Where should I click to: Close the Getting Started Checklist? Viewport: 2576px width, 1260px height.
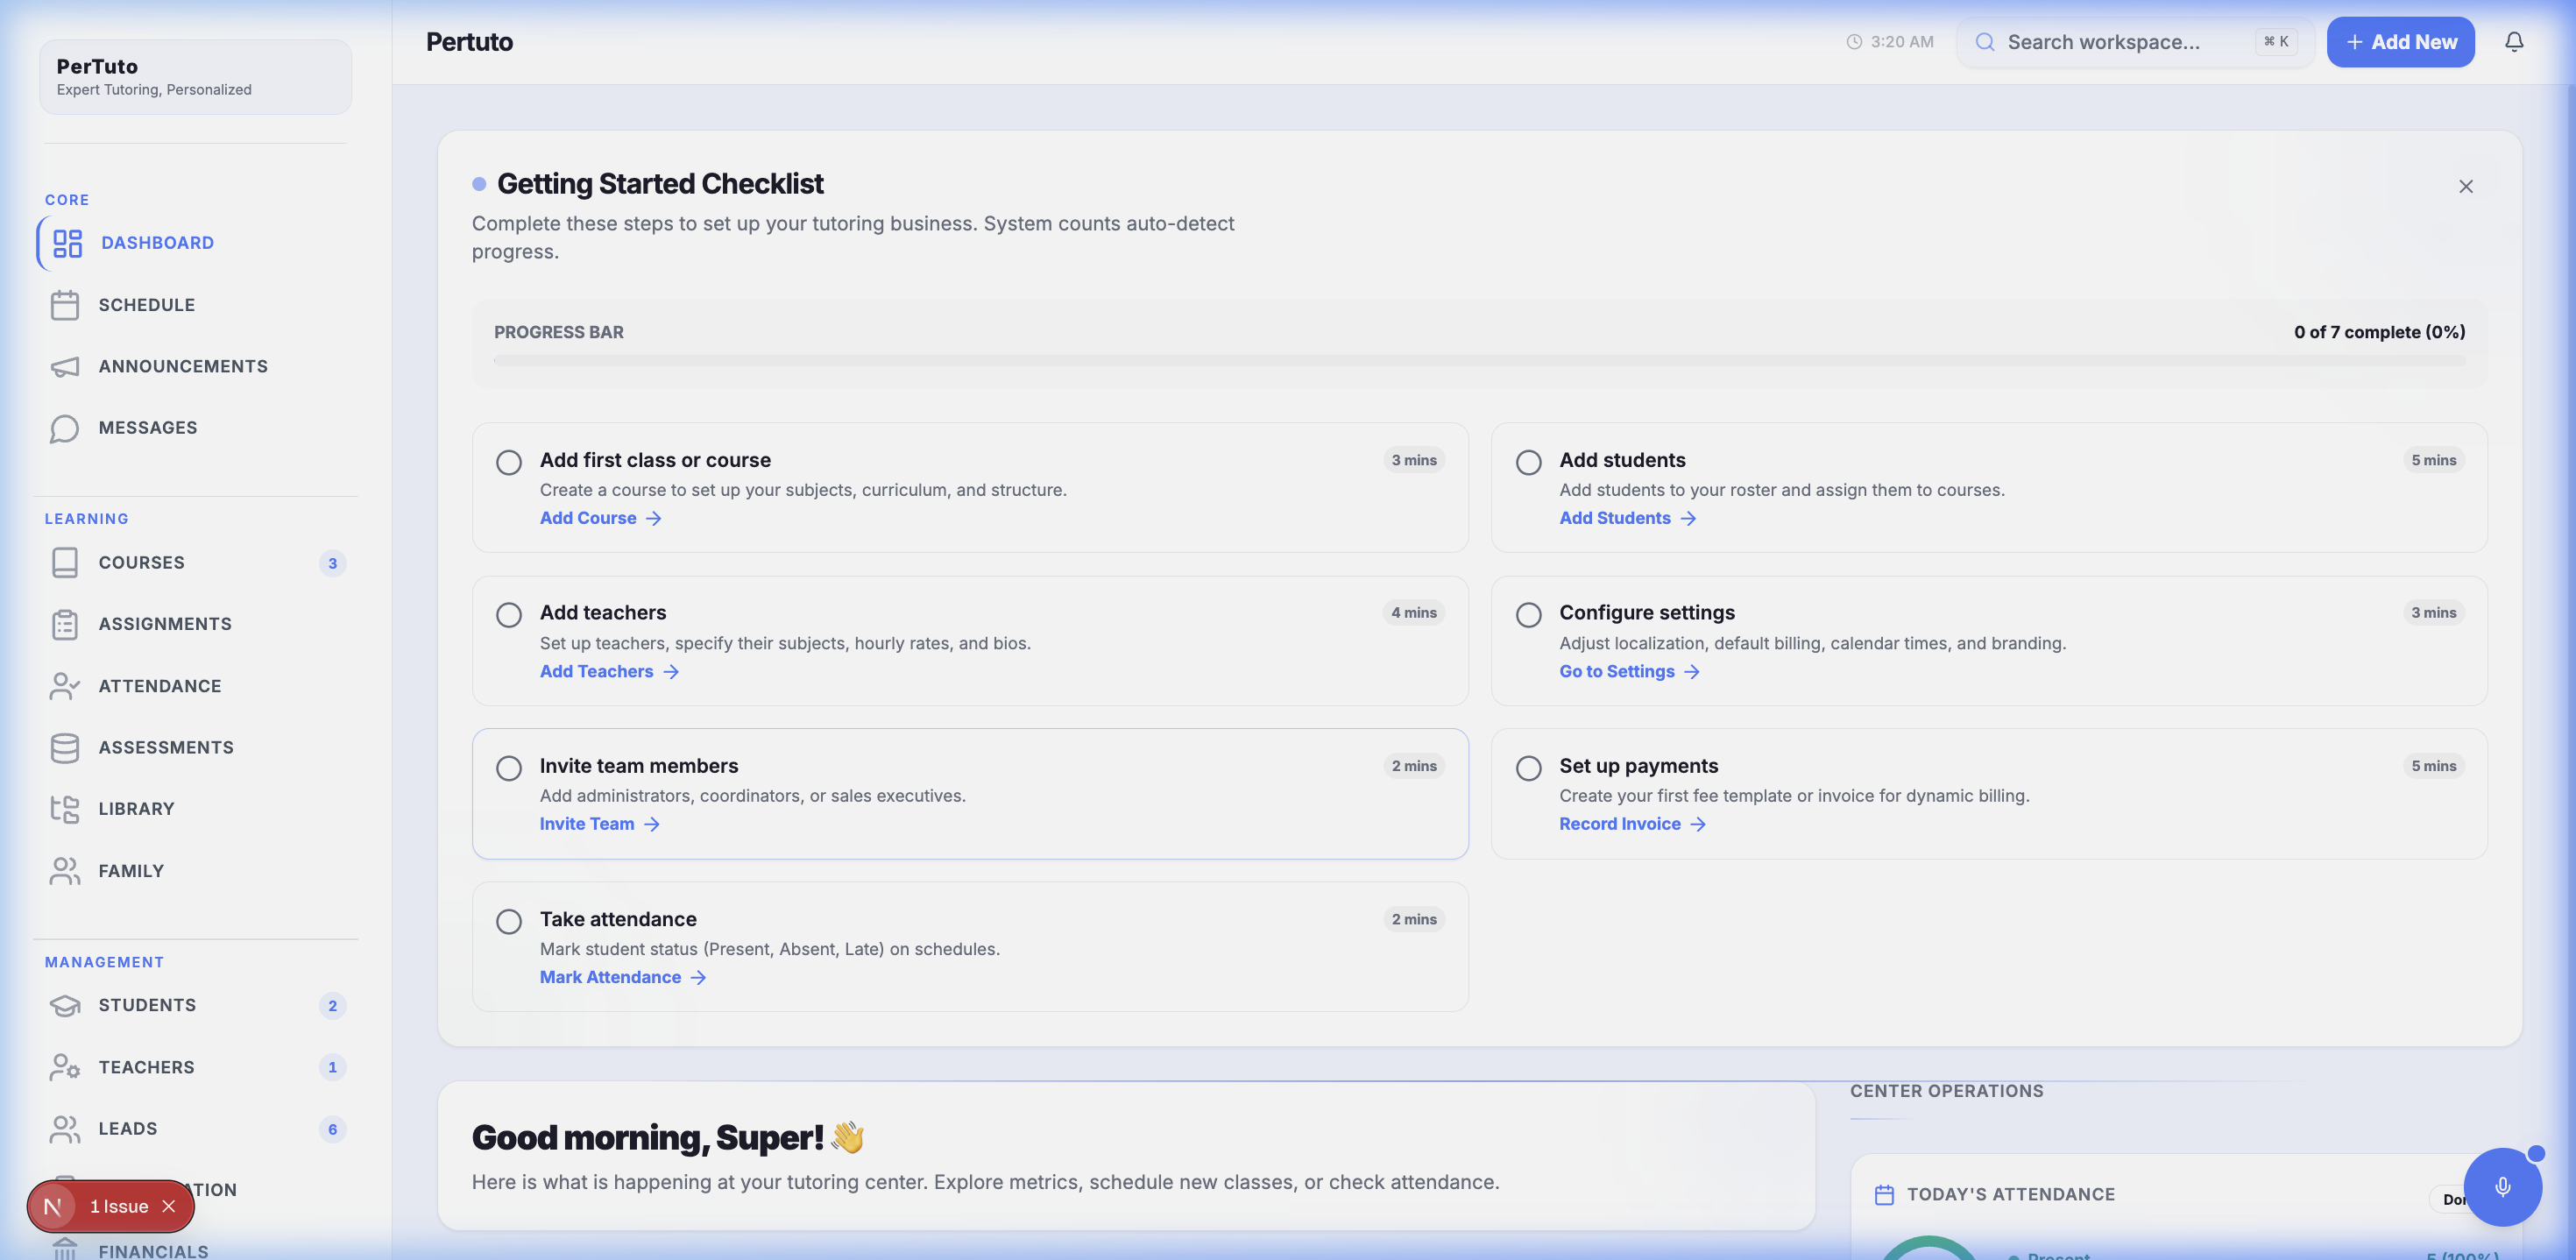(x=2466, y=187)
